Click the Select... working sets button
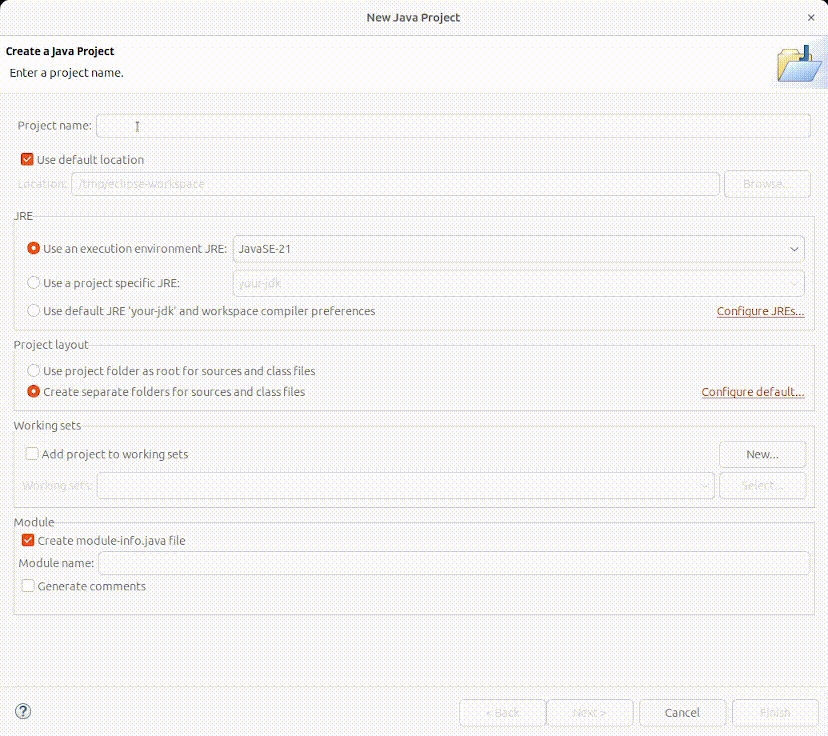This screenshot has width=828, height=736. pyautogui.click(x=762, y=486)
